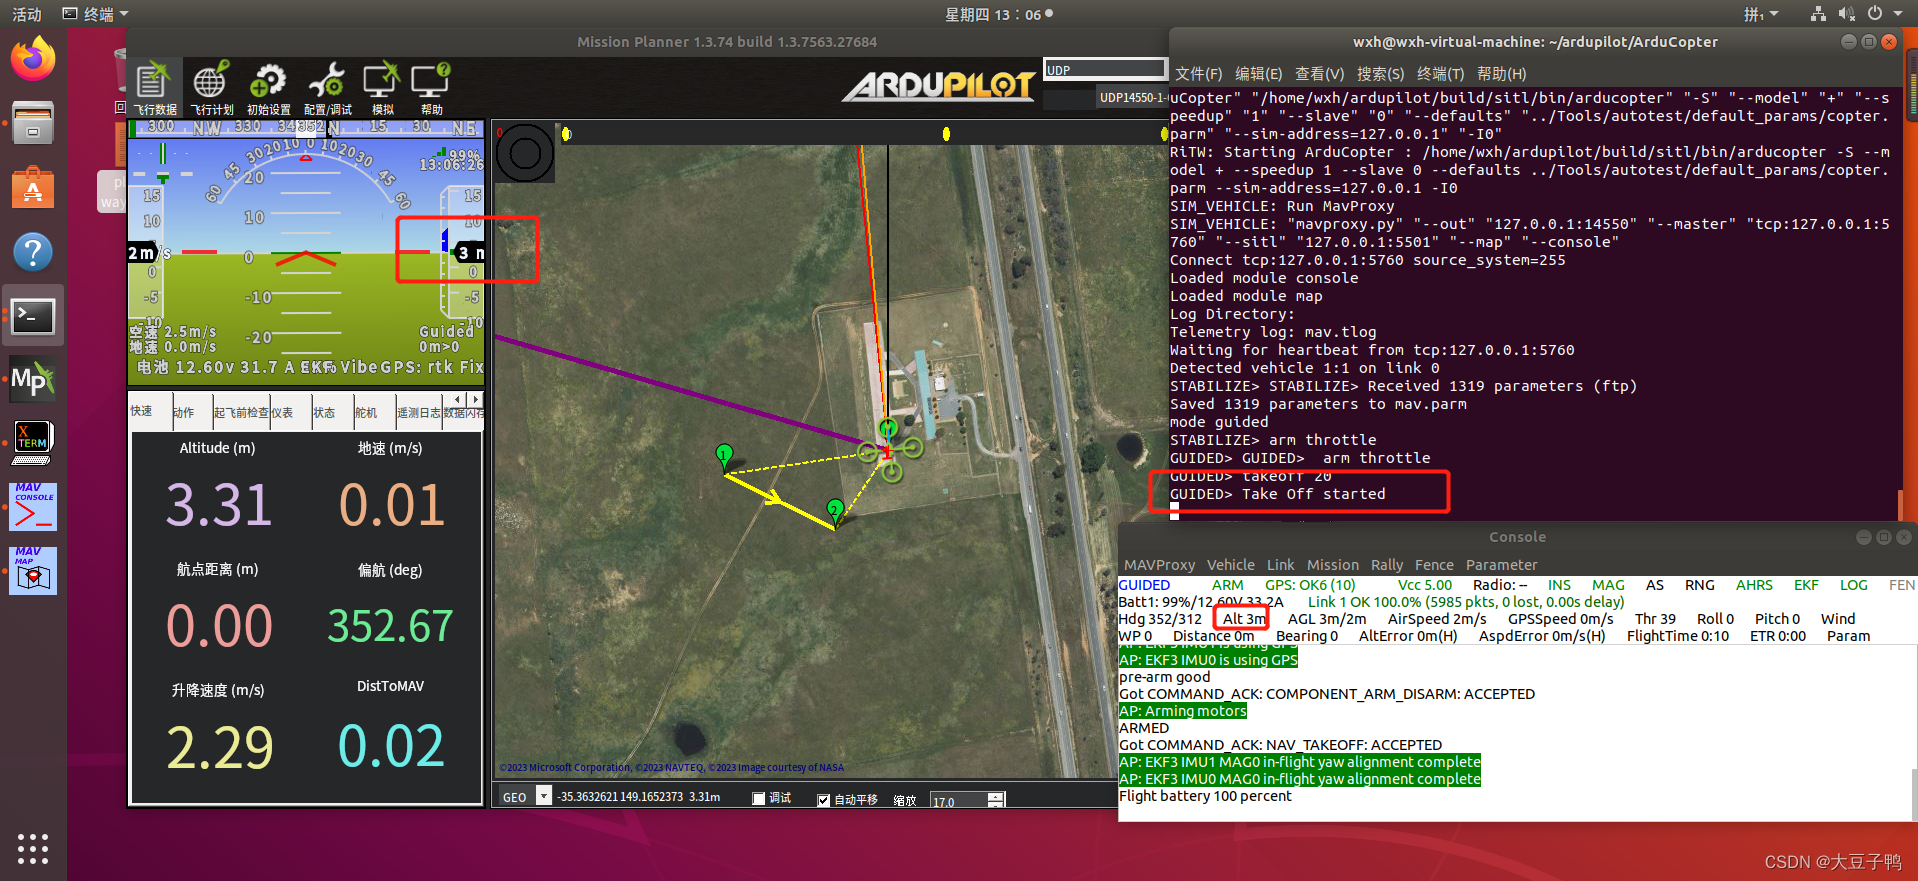Image resolution: width=1918 pixels, height=881 pixels.
Task: Uncheck the 自动平移 auto-pan checkbox
Action: tap(823, 799)
